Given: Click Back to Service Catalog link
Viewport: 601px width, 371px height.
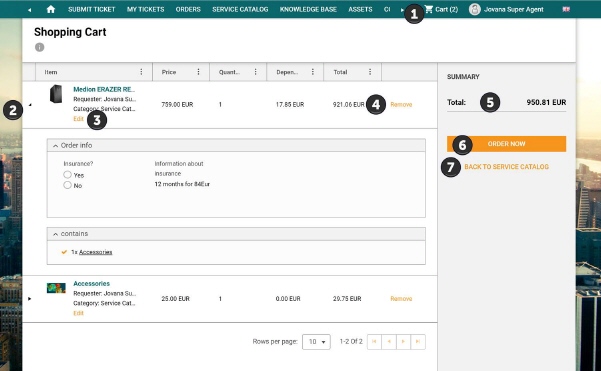Looking at the screenshot, I should 506,167.
